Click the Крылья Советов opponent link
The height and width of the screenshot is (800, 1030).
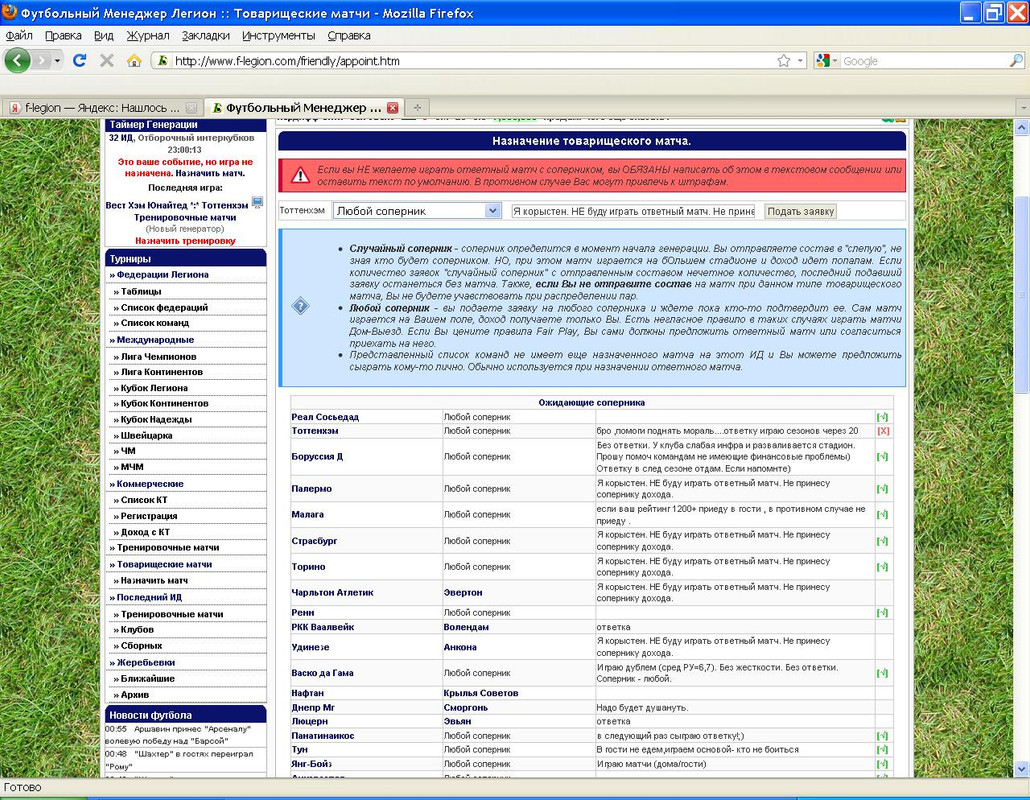(481, 693)
